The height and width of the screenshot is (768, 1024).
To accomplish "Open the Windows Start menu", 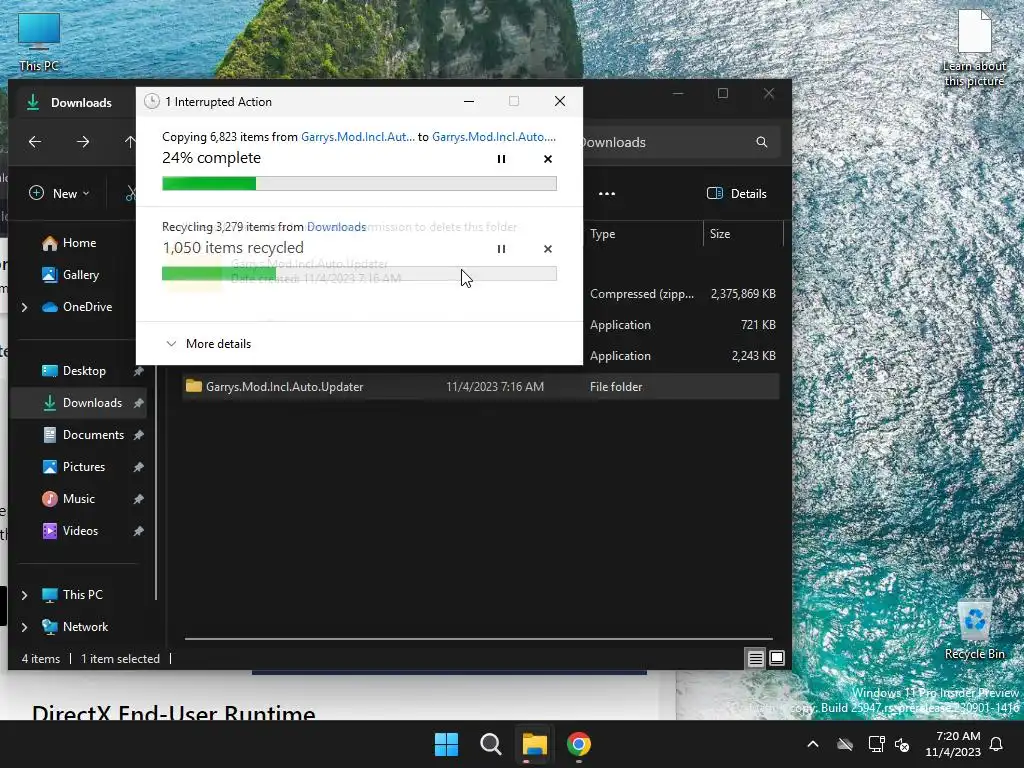I will pyautogui.click(x=447, y=744).
